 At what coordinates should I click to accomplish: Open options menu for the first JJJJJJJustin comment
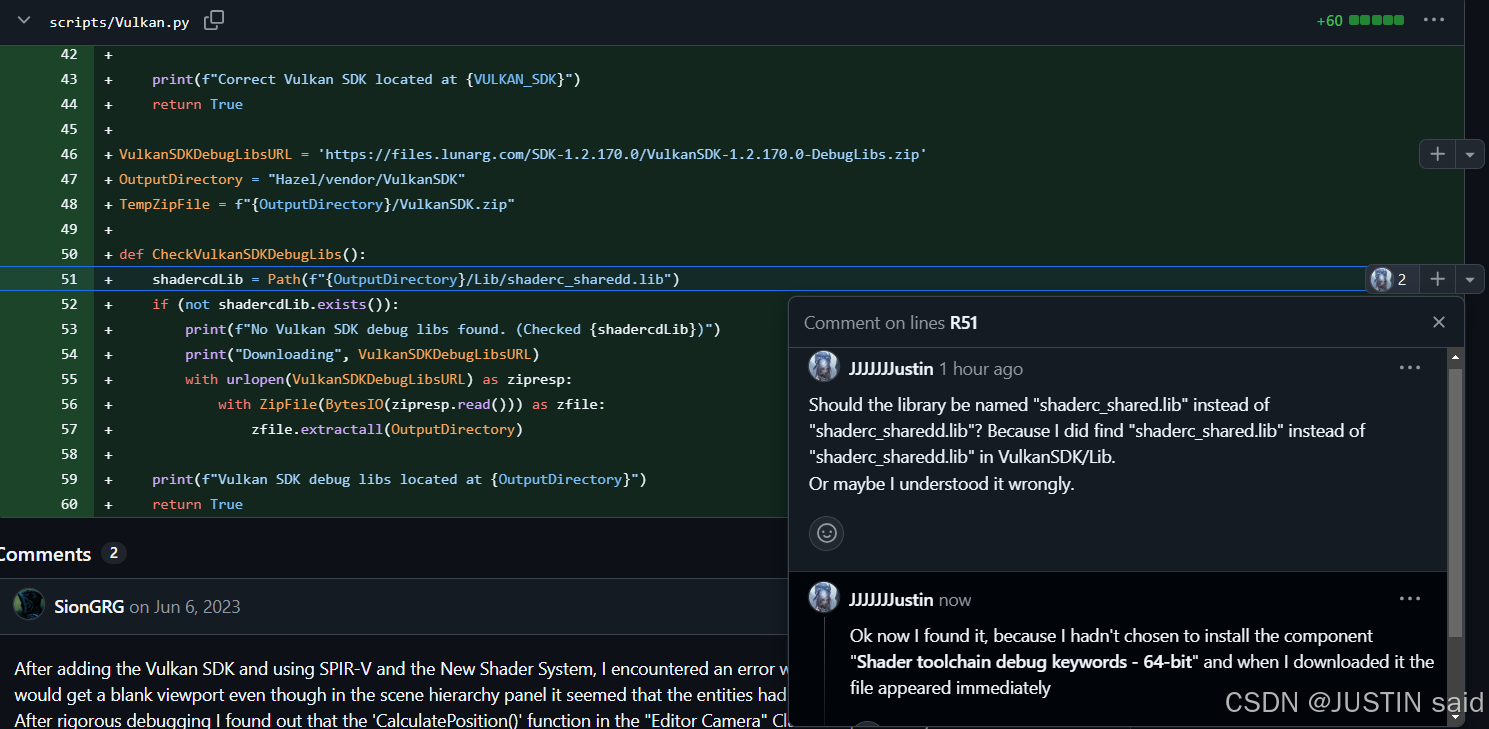point(1410,368)
